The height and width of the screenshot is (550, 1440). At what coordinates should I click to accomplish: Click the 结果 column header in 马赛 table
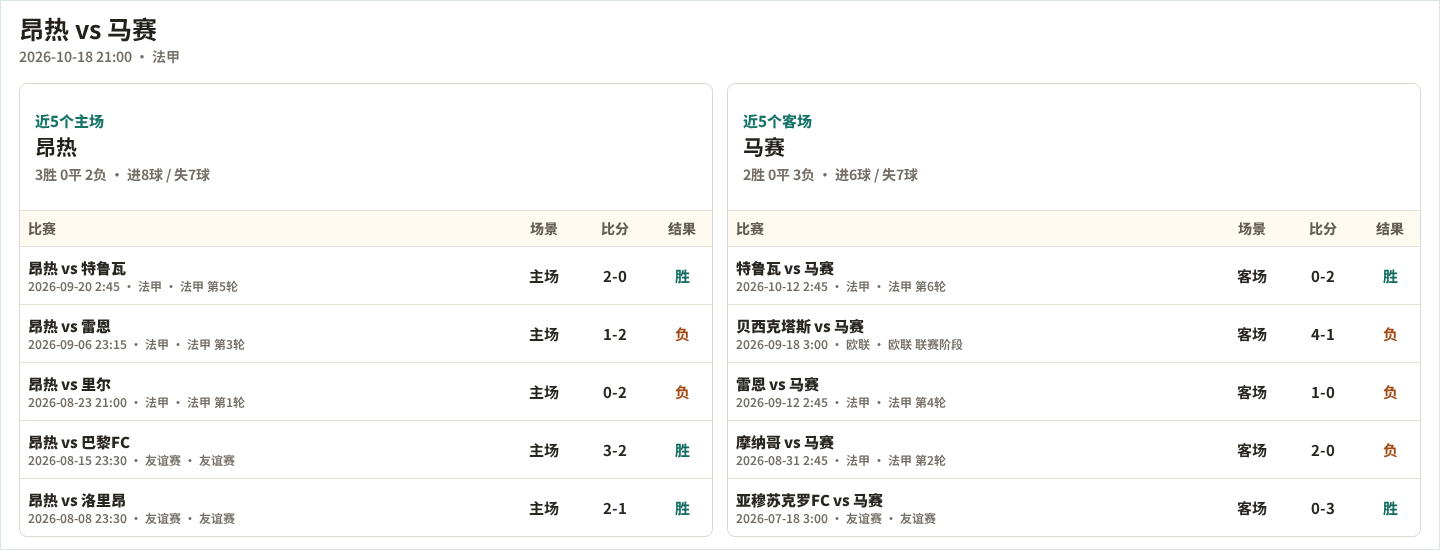1390,229
